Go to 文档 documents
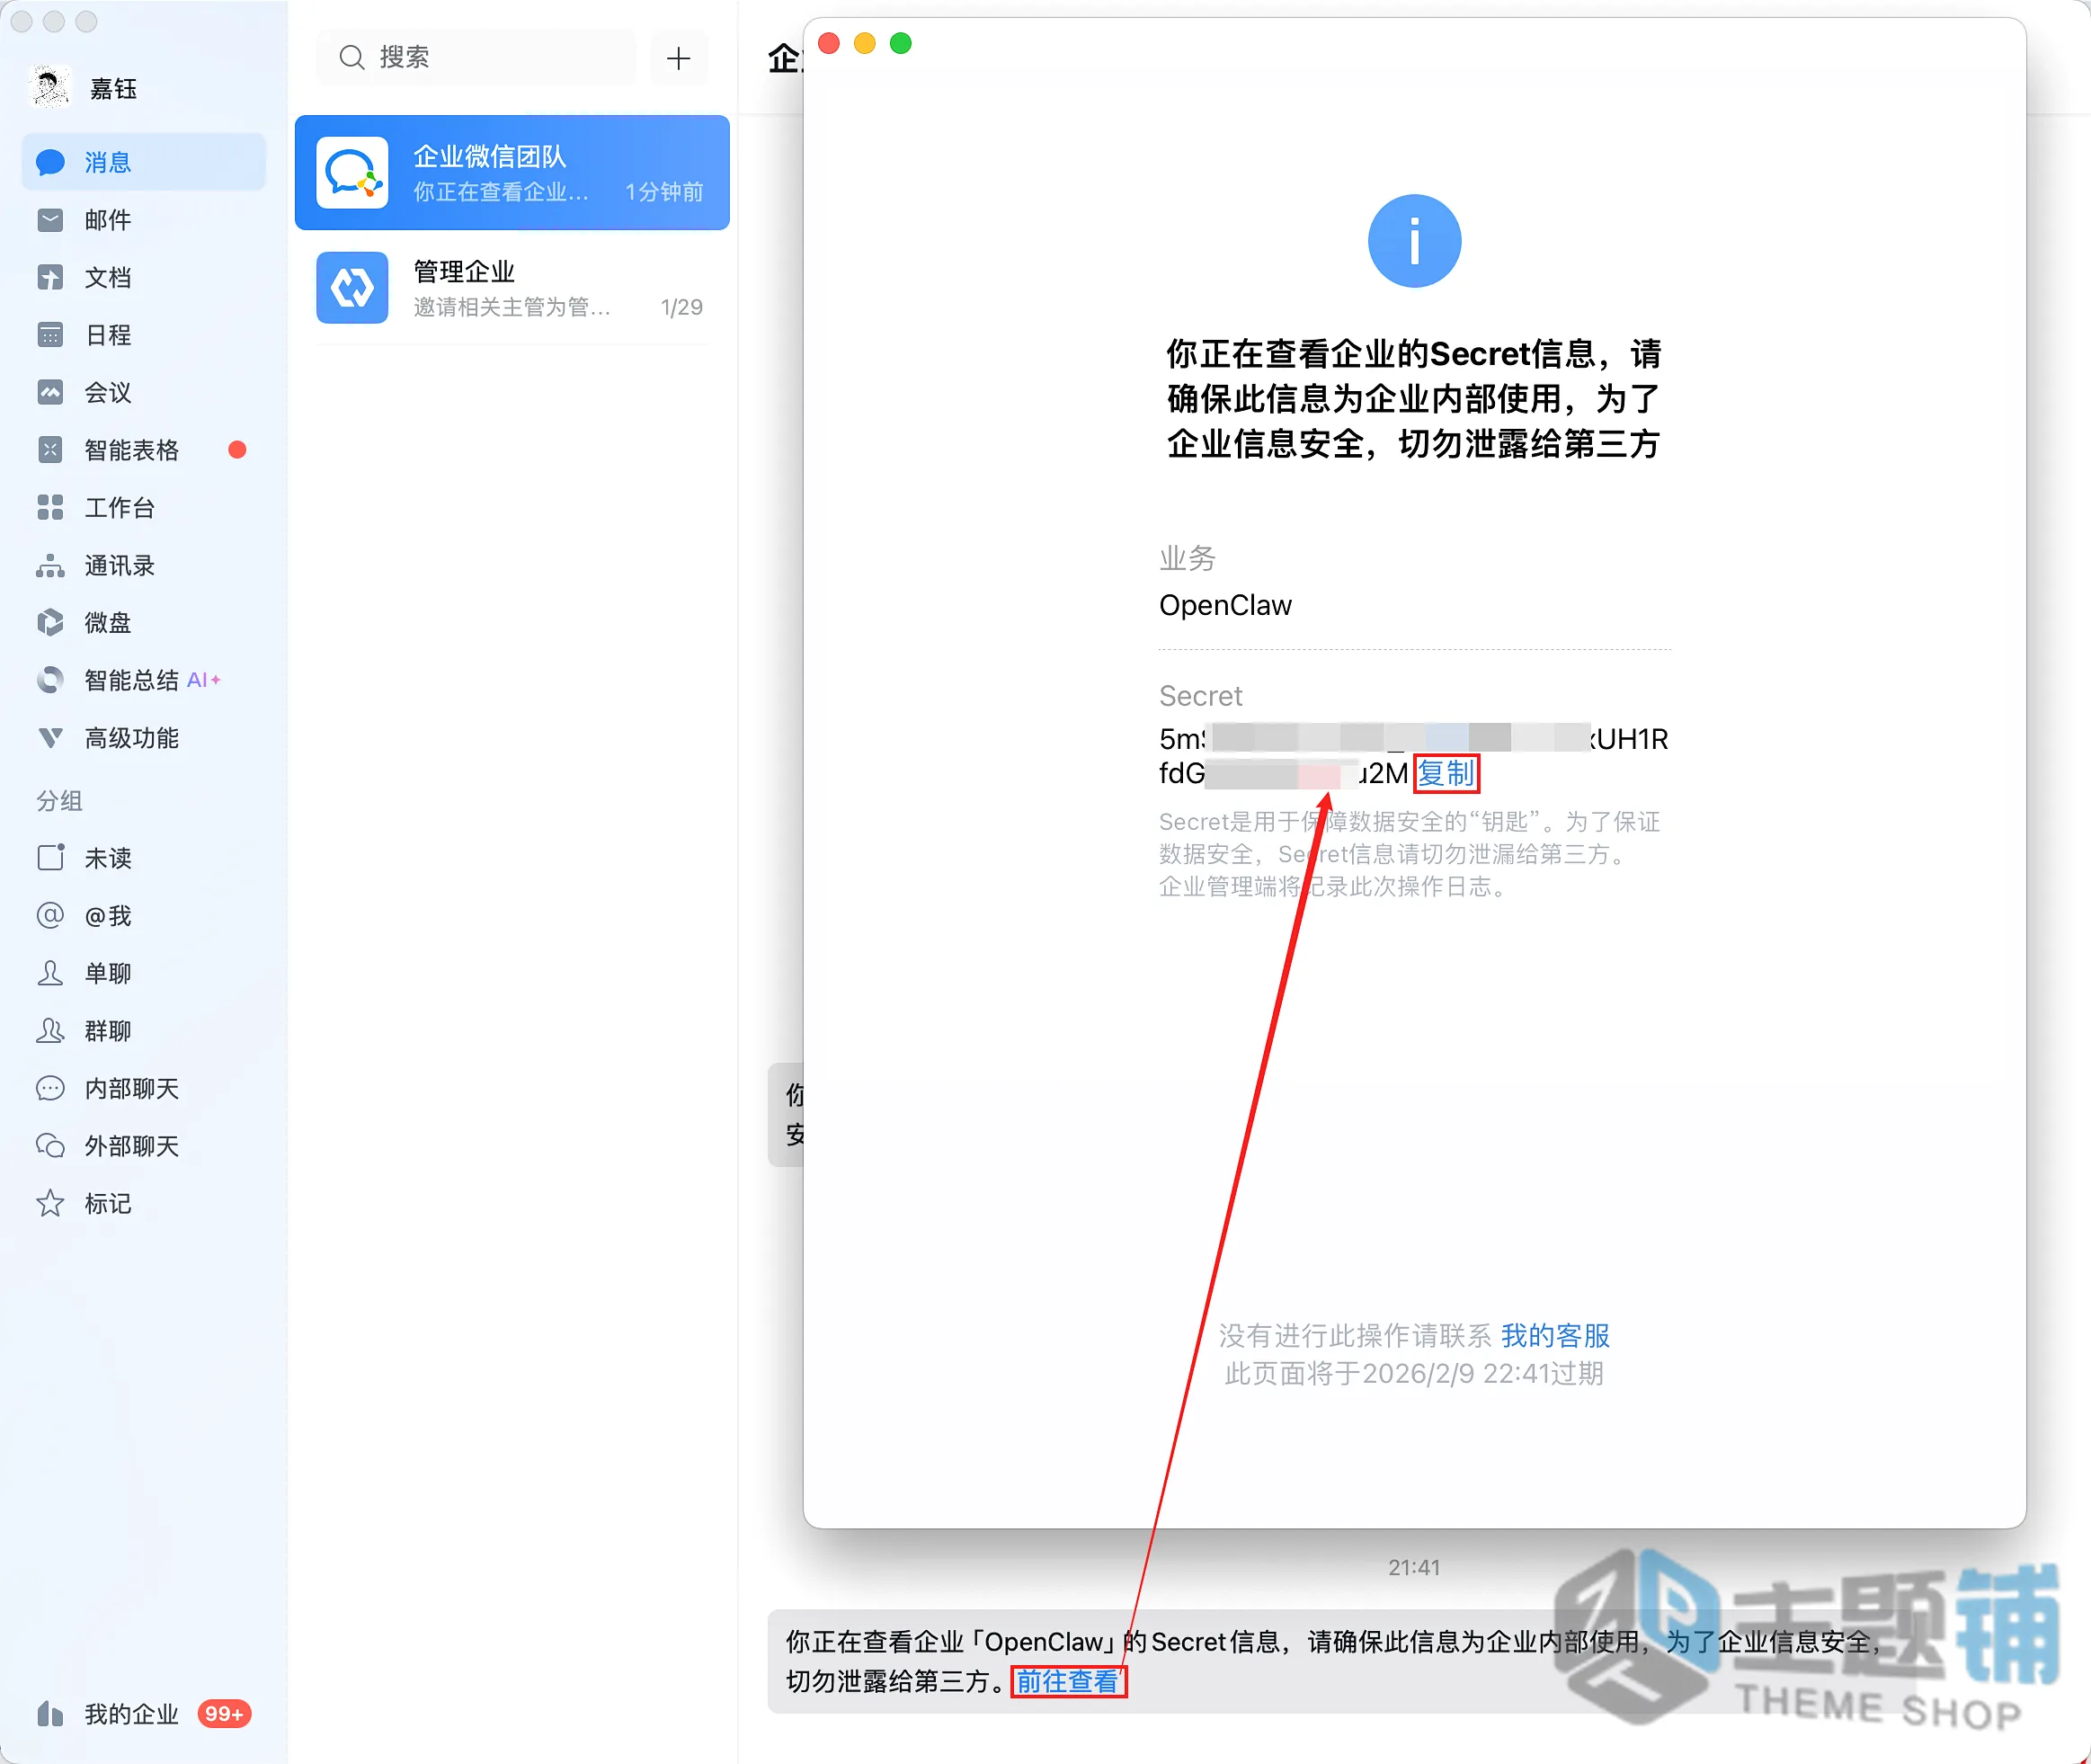2091x1764 pixels. 144,277
